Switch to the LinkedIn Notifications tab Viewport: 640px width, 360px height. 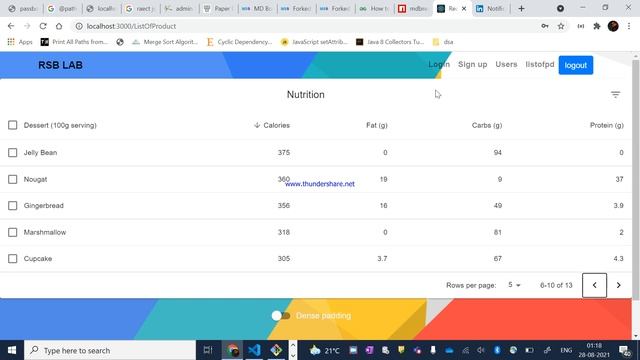click(491, 9)
